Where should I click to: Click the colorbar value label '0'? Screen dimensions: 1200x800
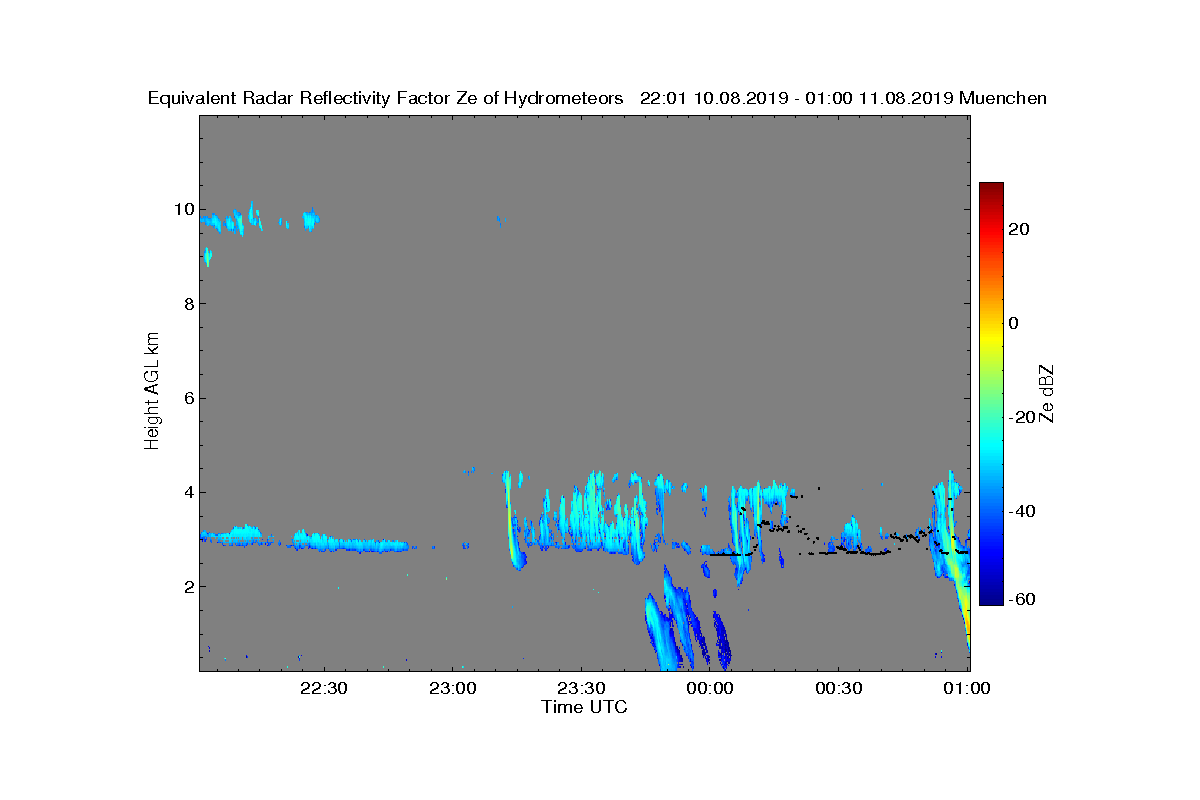coord(1015,323)
